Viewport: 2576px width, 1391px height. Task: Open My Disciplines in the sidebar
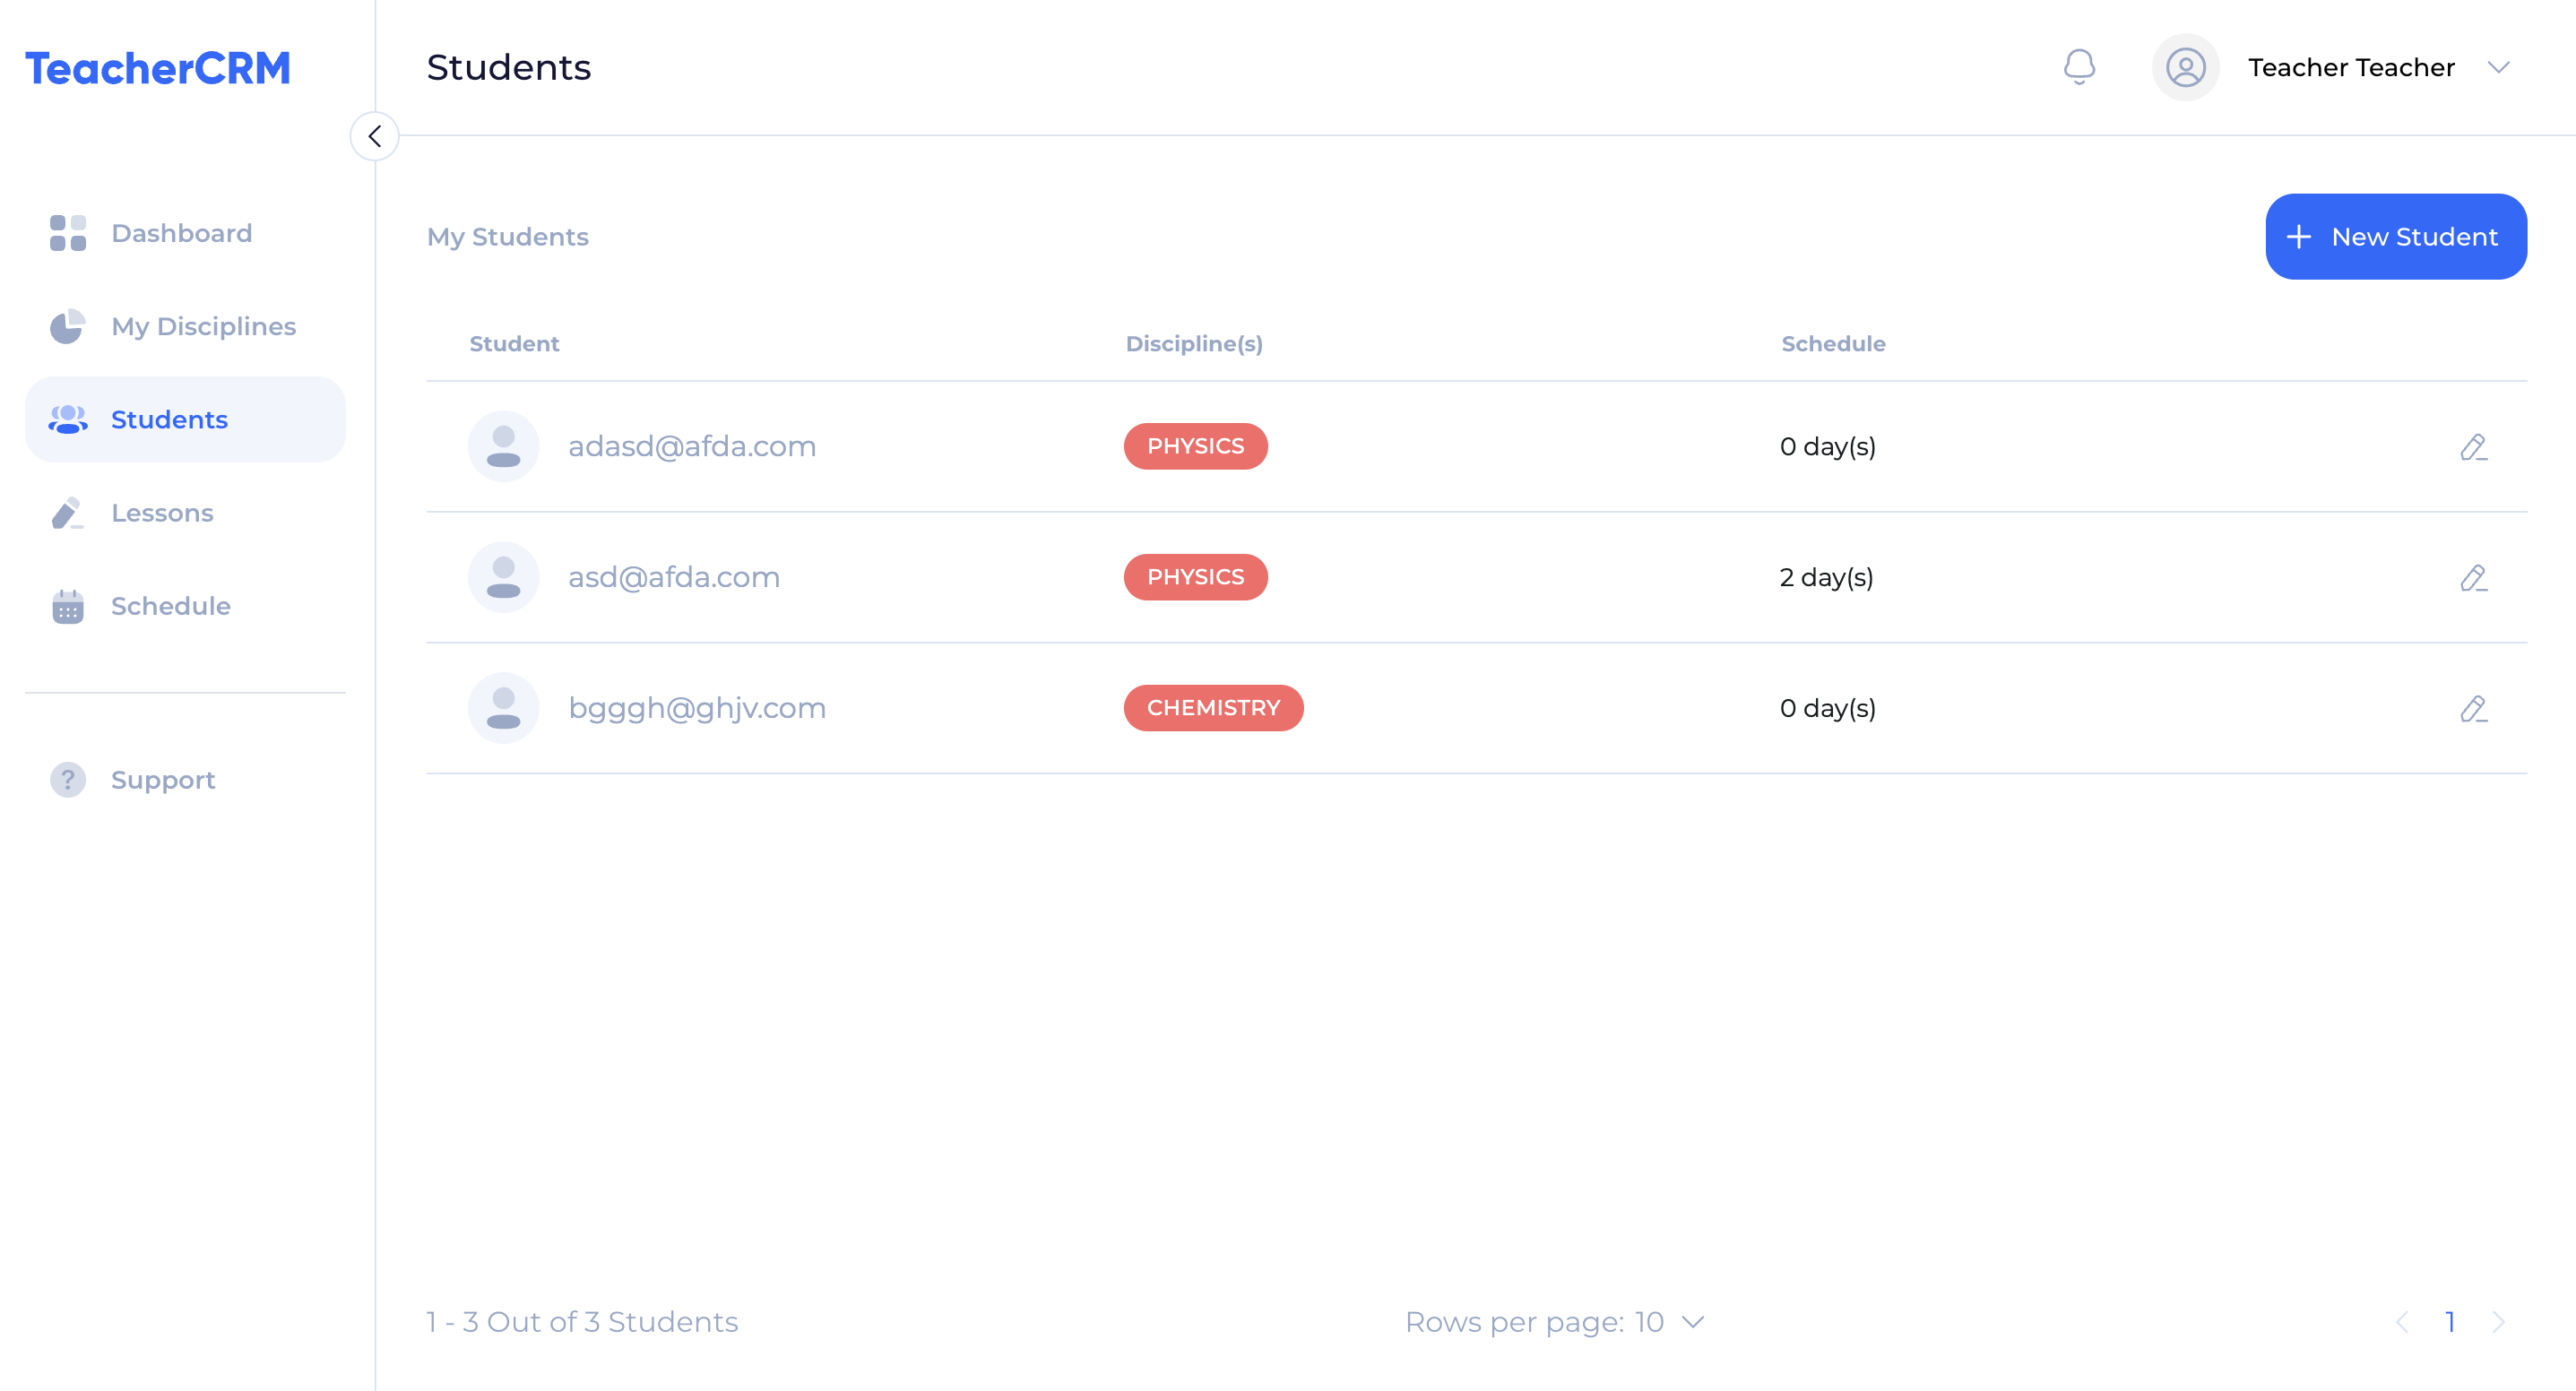203,326
